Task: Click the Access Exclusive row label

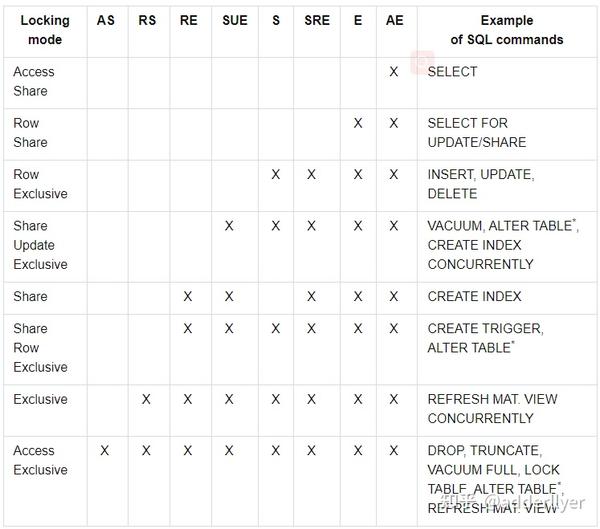Action: coord(40,460)
